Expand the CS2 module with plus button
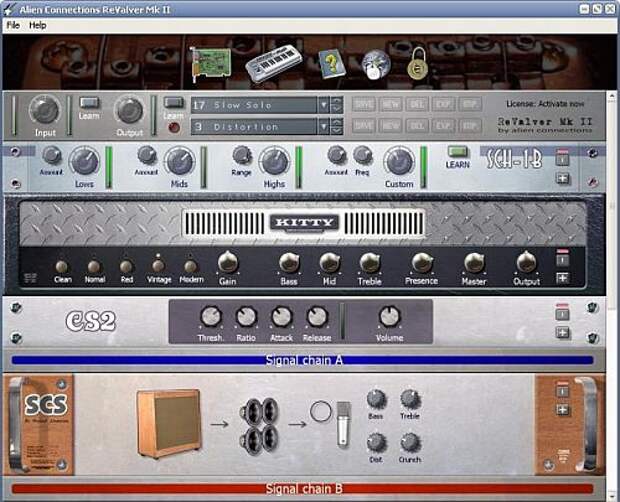620x502 pixels. (562, 333)
